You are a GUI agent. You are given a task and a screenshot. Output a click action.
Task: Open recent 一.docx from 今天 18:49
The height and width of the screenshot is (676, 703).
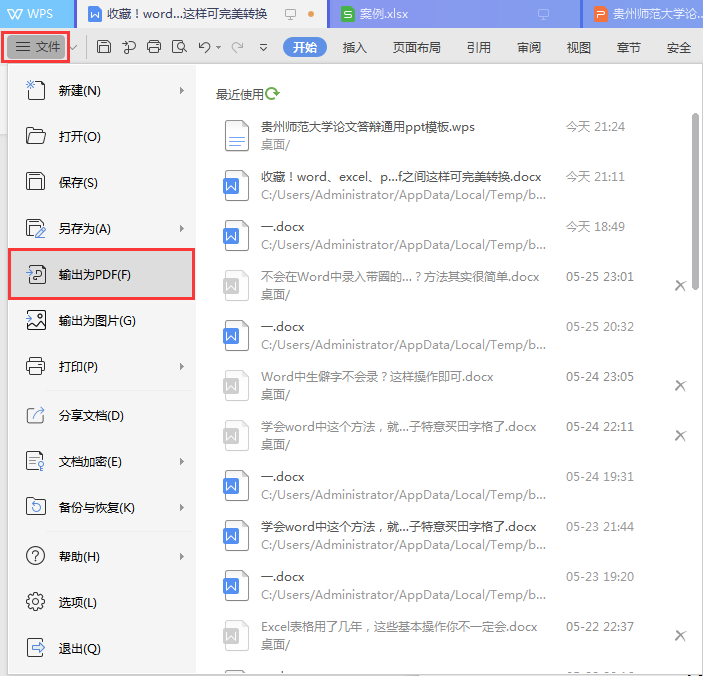click(x=453, y=235)
